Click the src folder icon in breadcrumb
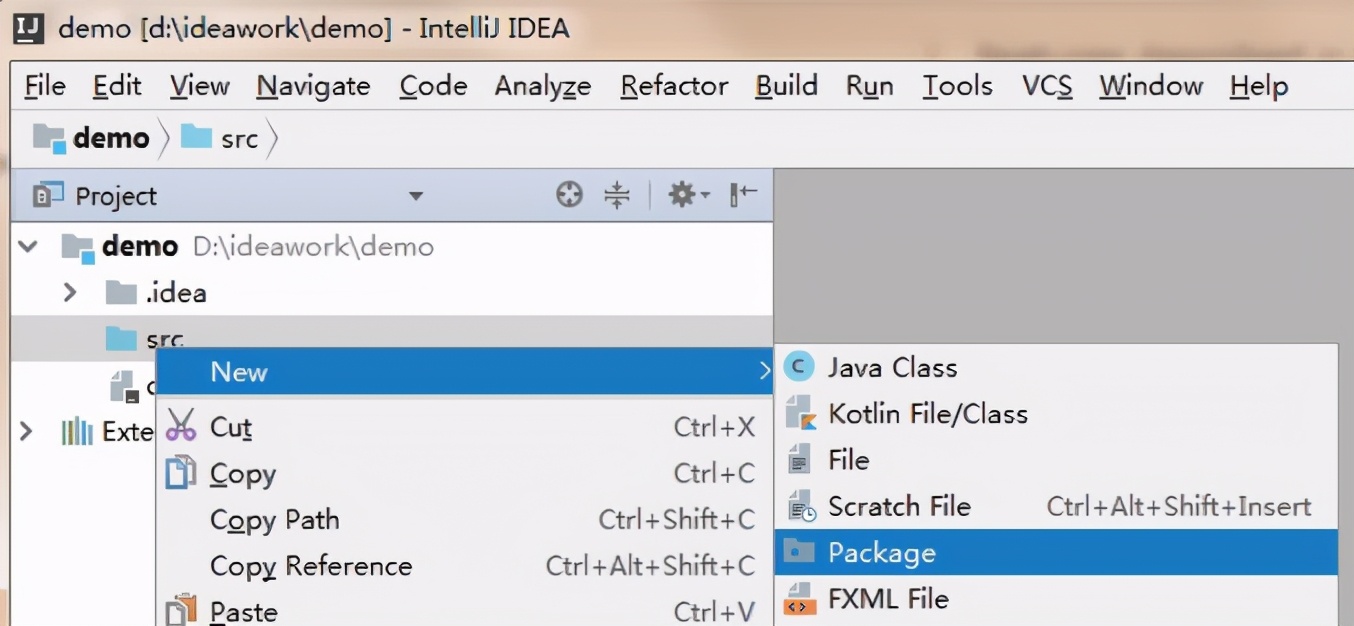Screen dimensions: 1354x626 click(x=196, y=137)
